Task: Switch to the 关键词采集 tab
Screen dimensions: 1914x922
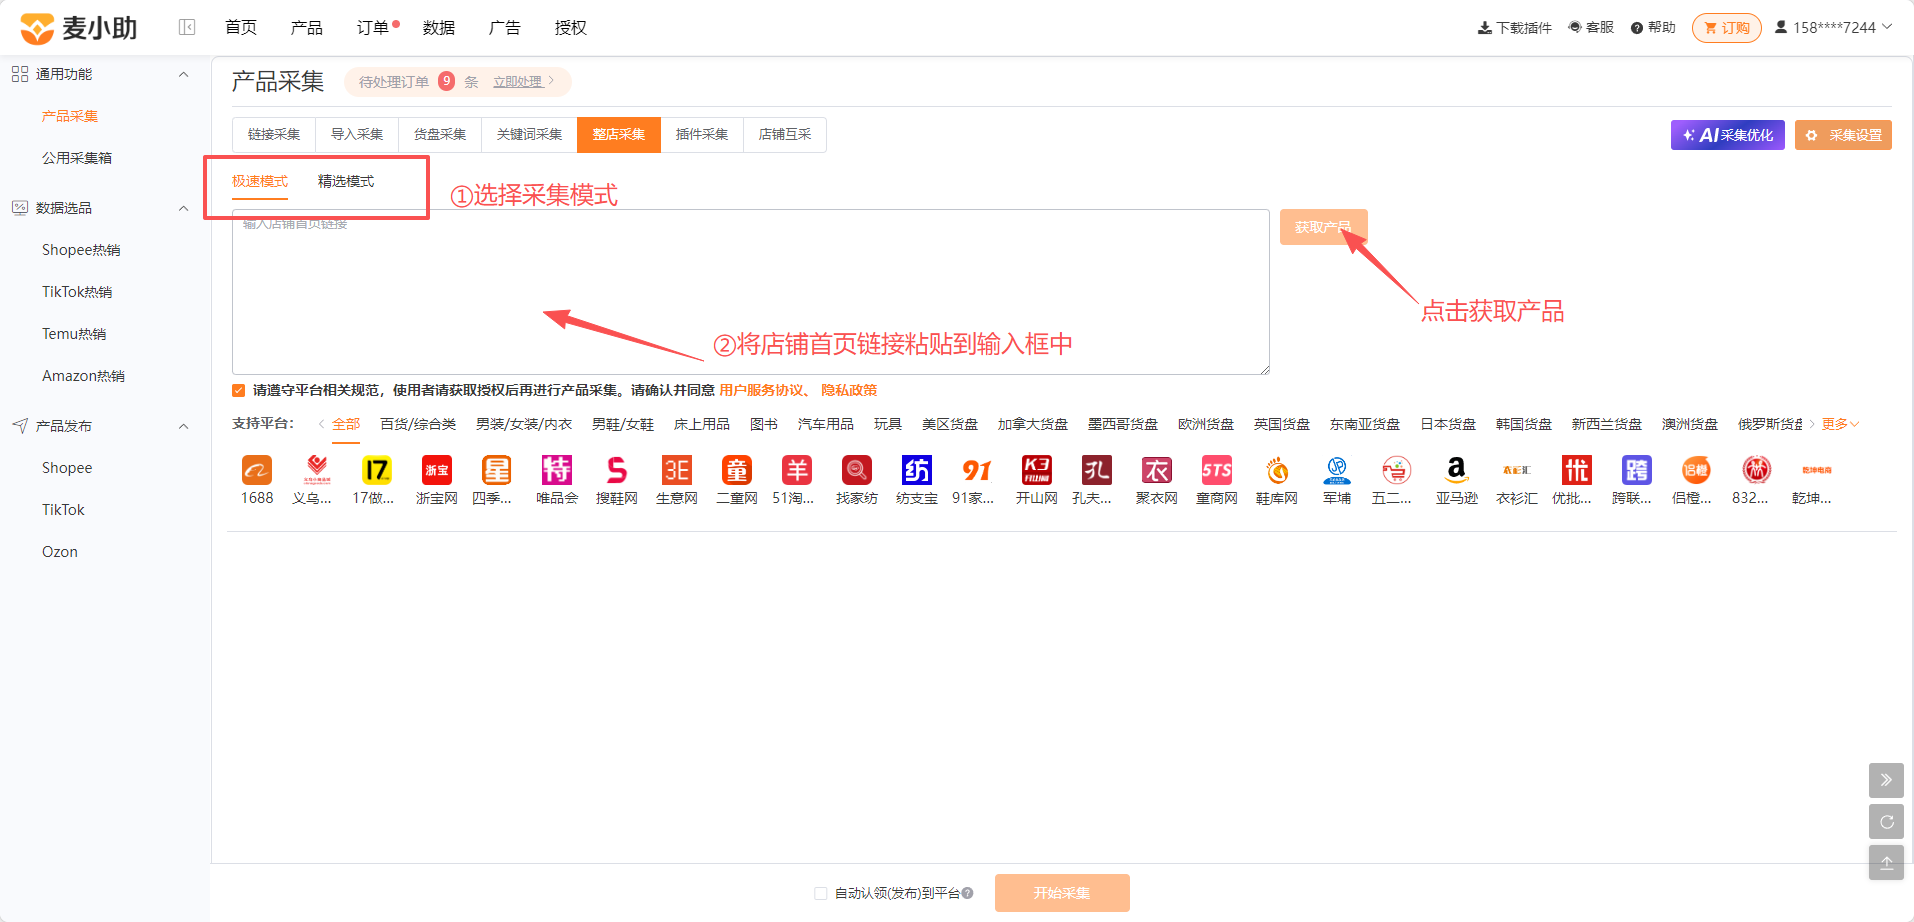Action: (529, 135)
